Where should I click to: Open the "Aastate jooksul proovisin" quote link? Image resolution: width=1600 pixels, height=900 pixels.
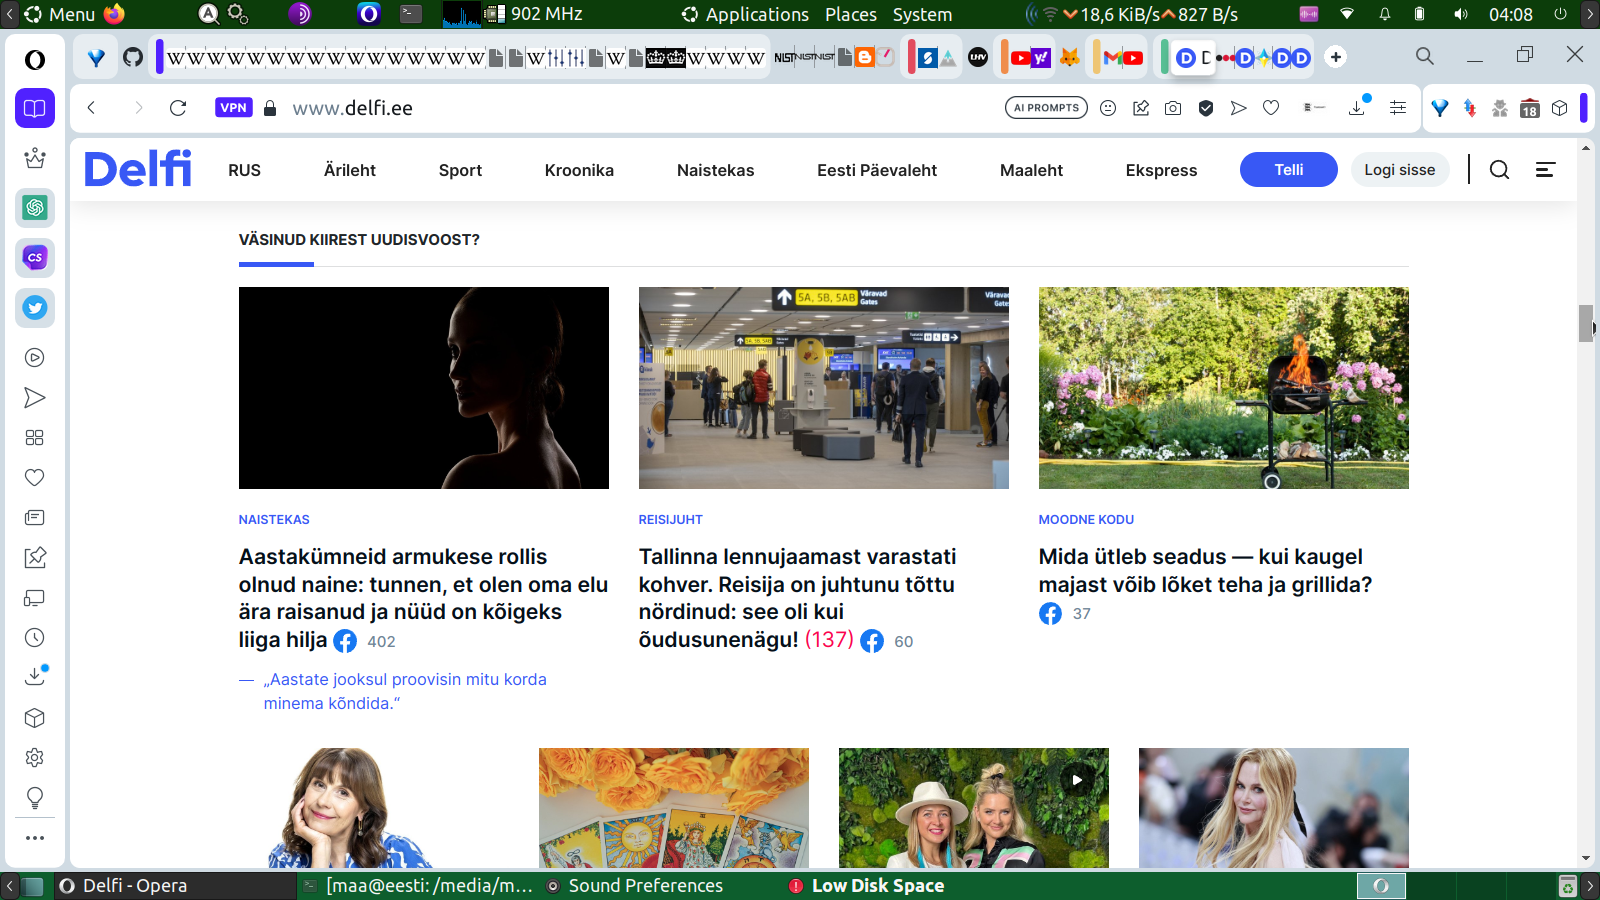point(405,691)
